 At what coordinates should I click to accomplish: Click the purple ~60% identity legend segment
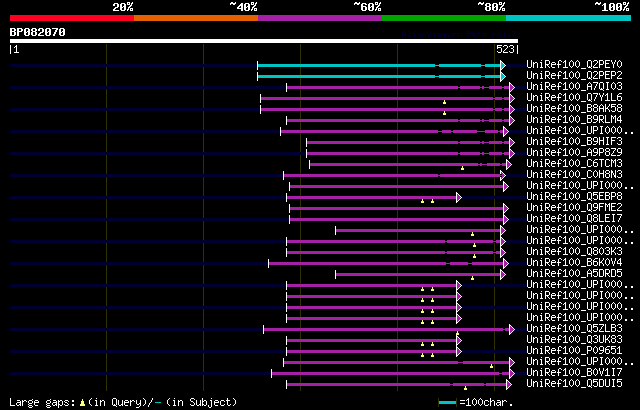pos(320,18)
